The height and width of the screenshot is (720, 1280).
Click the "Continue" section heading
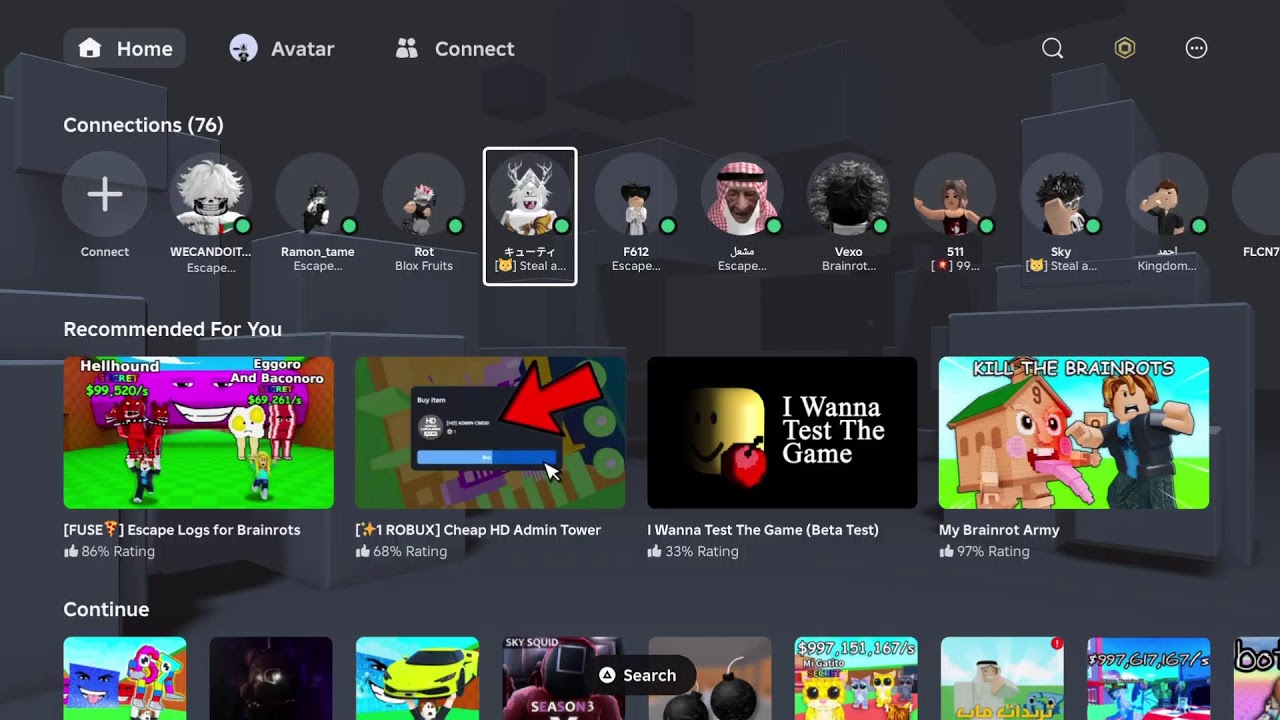point(106,609)
